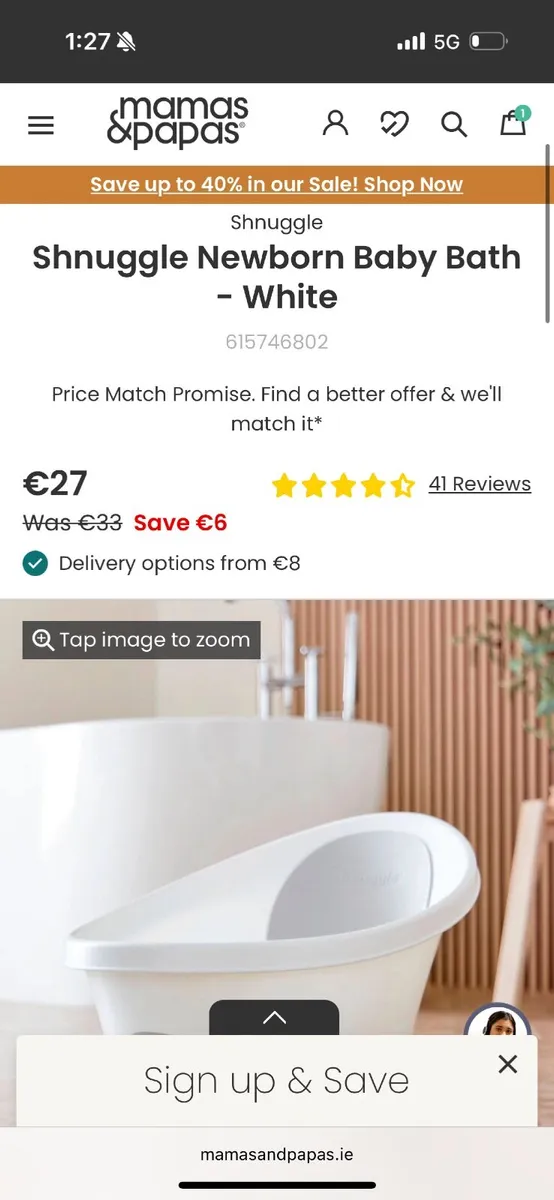Tap the Shnuggle brand name link
Viewport: 554px width, 1200px height.
pos(277,222)
